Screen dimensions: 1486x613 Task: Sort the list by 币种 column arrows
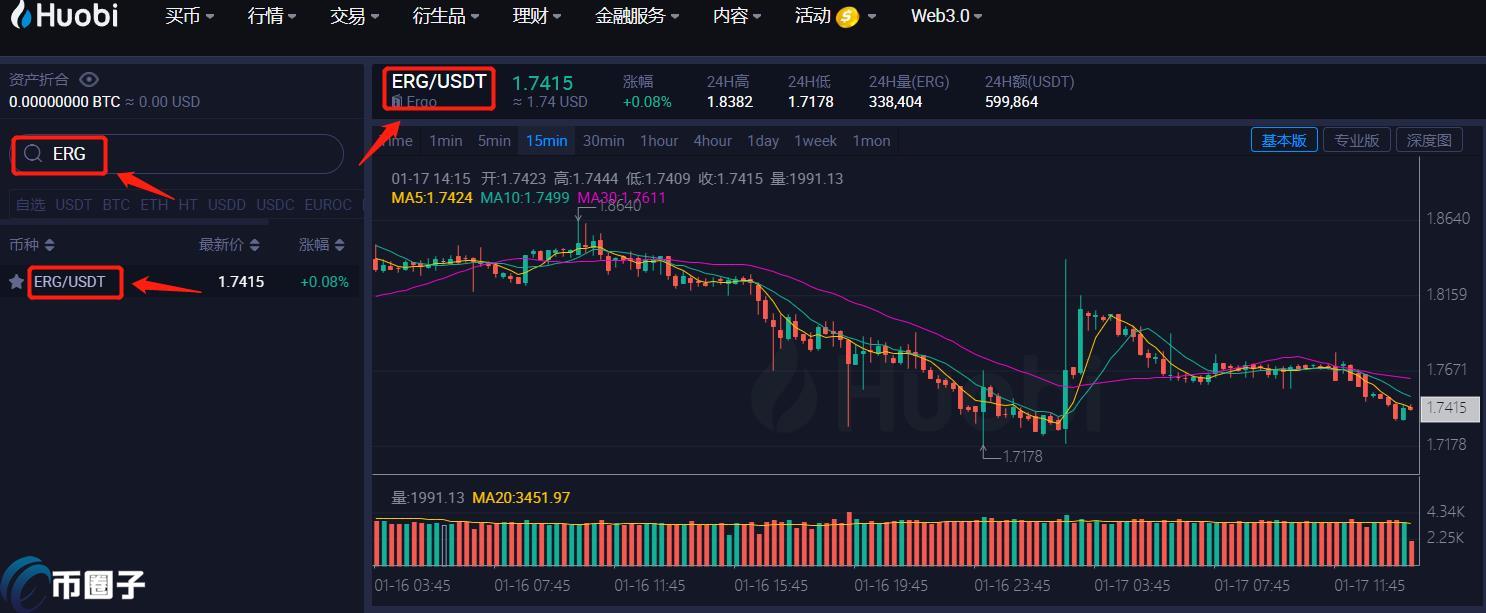(50, 245)
